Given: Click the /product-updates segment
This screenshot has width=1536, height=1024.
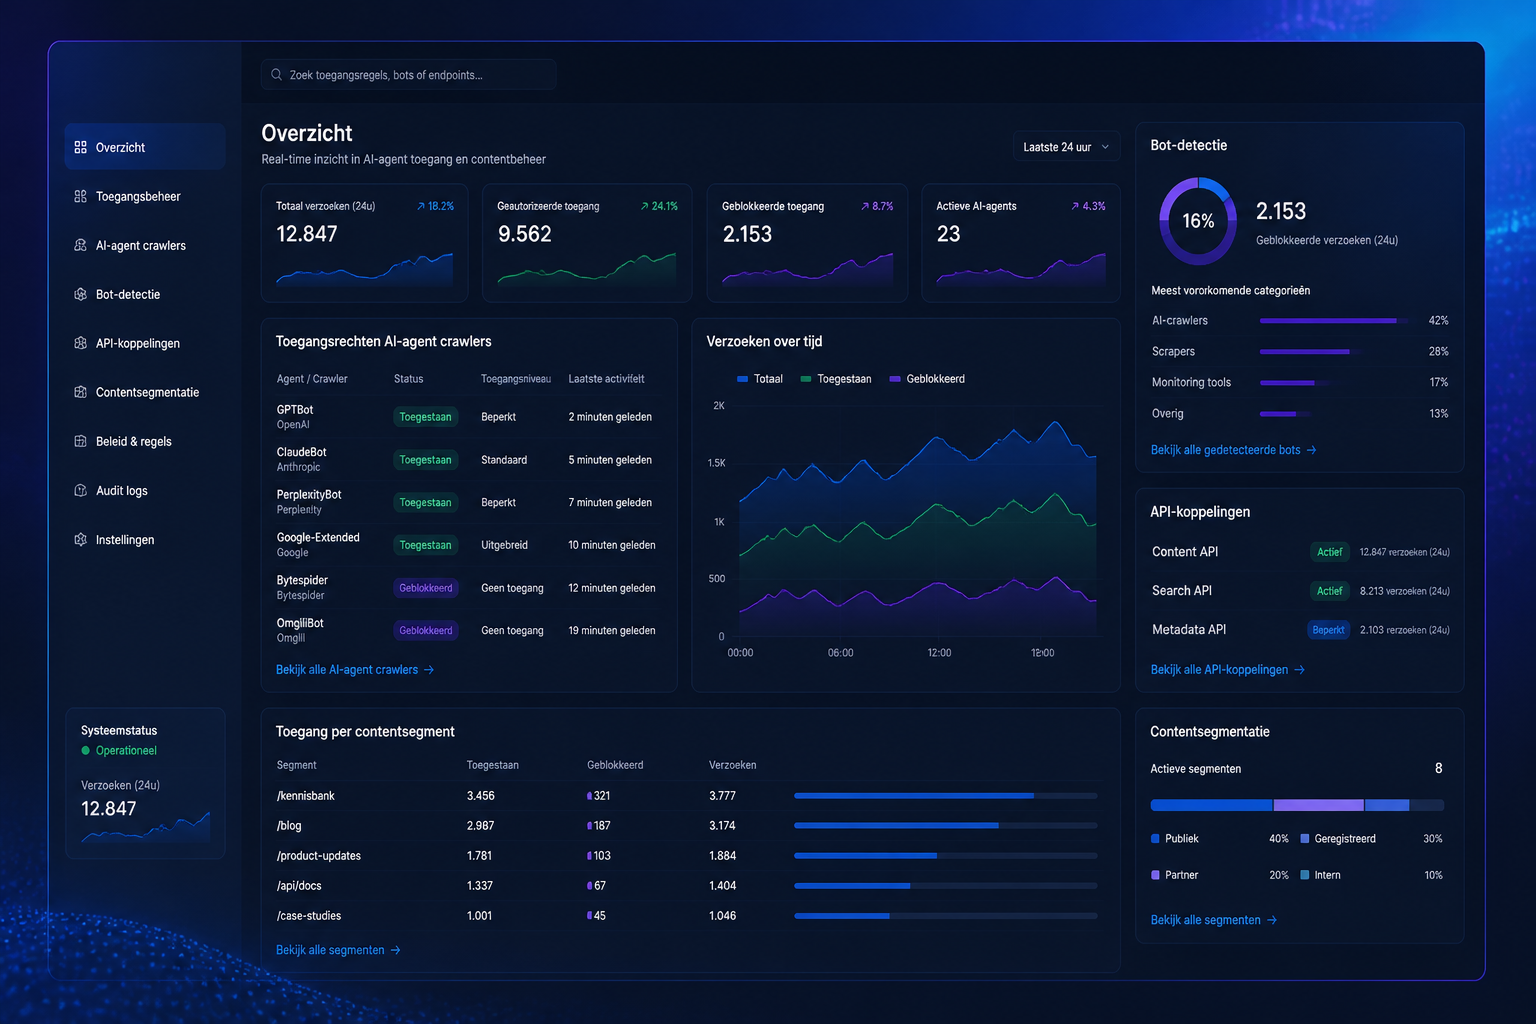Looking at the screenshot, I should (x=319, y=856).
